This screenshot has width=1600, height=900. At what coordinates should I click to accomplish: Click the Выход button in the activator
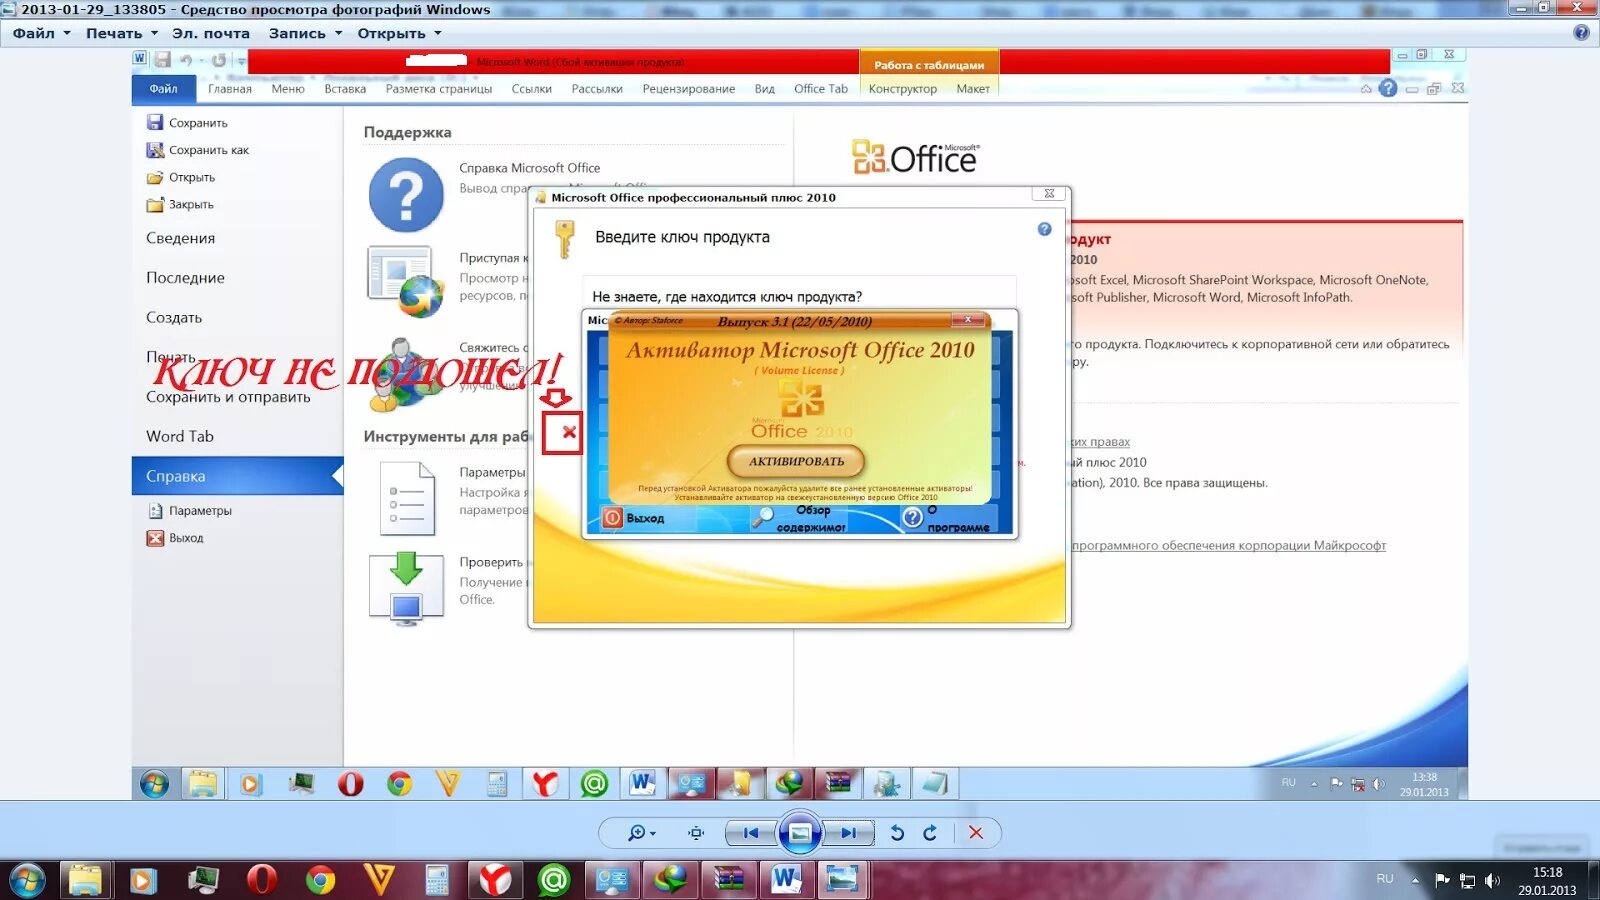pyautogui.click(x=635, y=518)
